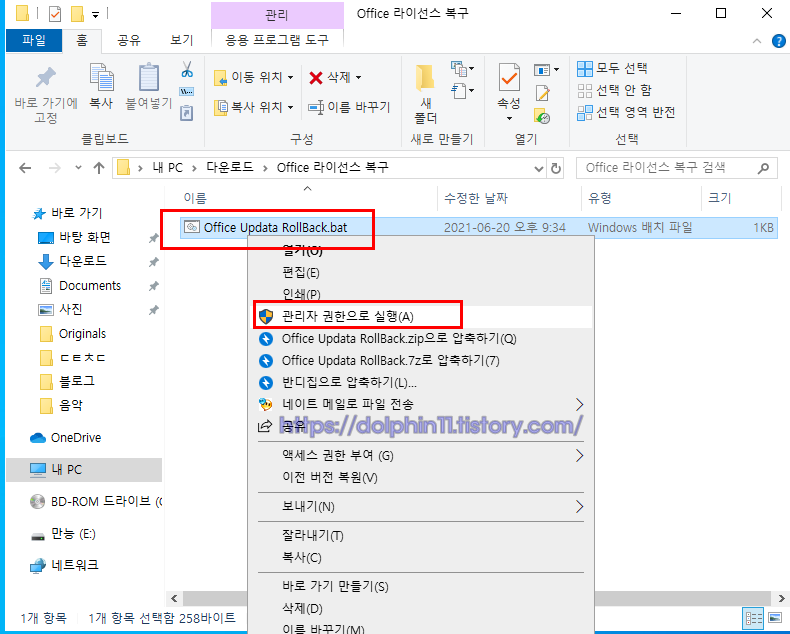Click the red X Delete (삭제) icon
This screenshot has height=634, width=790.
(x=316, y=78)
